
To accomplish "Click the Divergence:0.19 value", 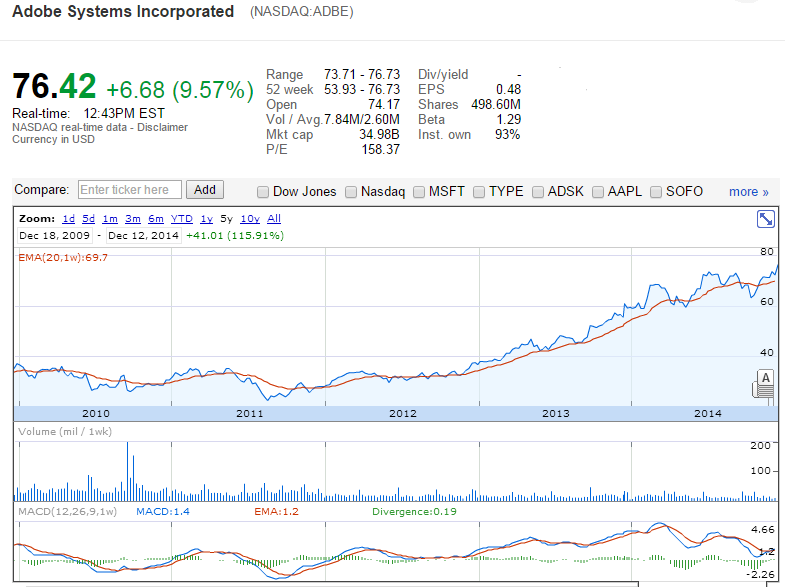I will point(415,511).
